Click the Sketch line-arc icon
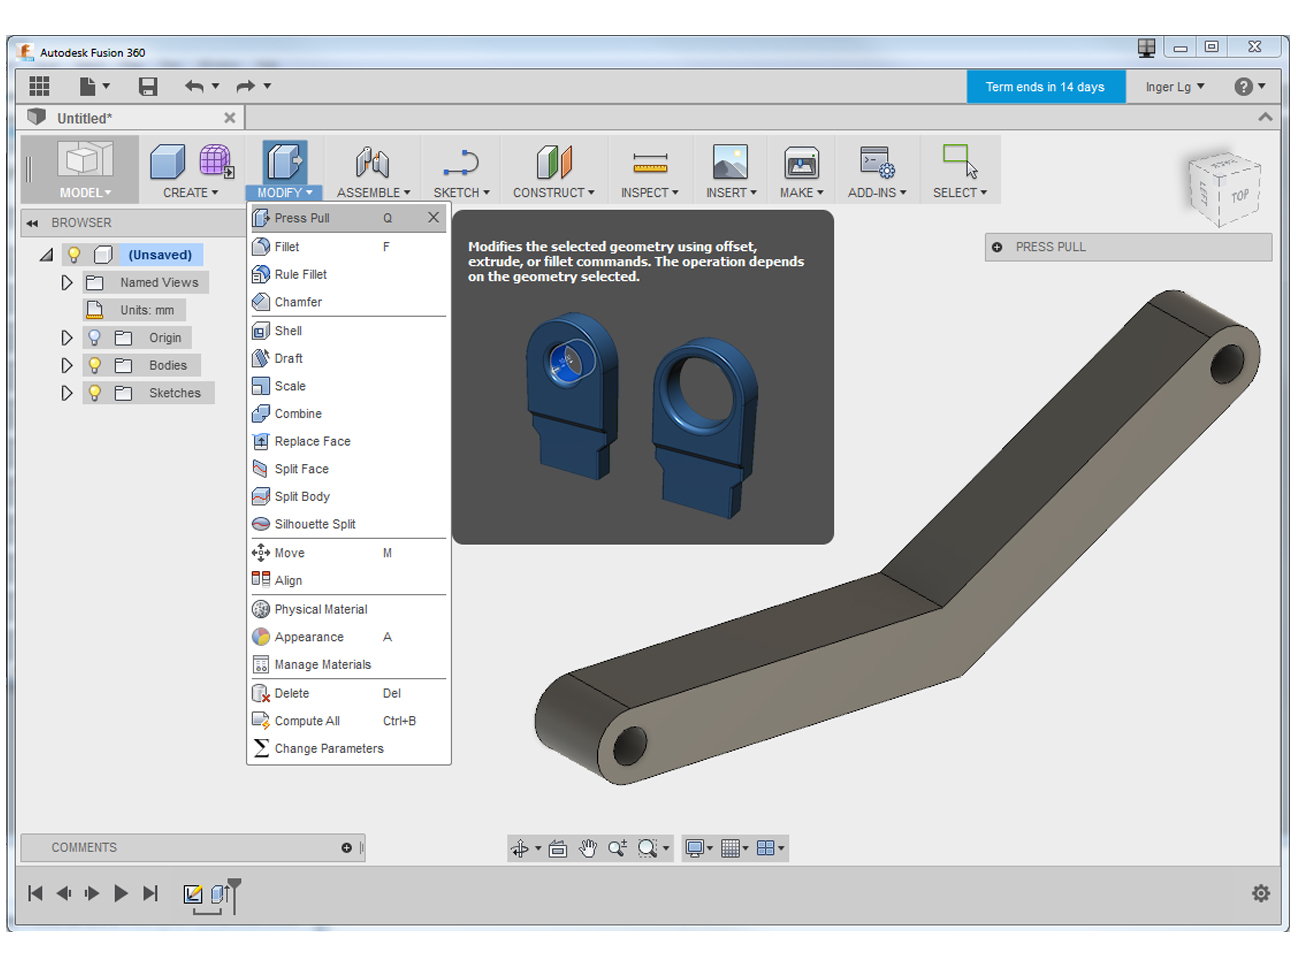 [461, 161]
